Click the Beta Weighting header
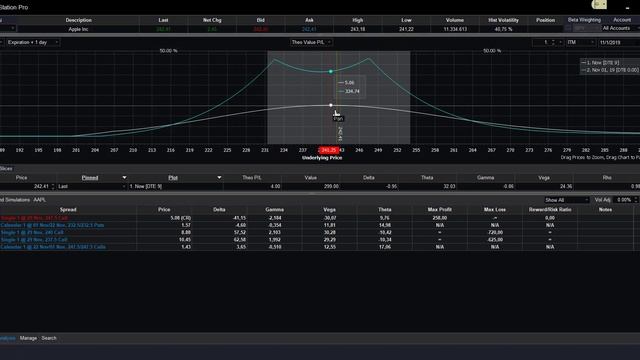Viewport: 640px width, 360px height. [584, 20]
